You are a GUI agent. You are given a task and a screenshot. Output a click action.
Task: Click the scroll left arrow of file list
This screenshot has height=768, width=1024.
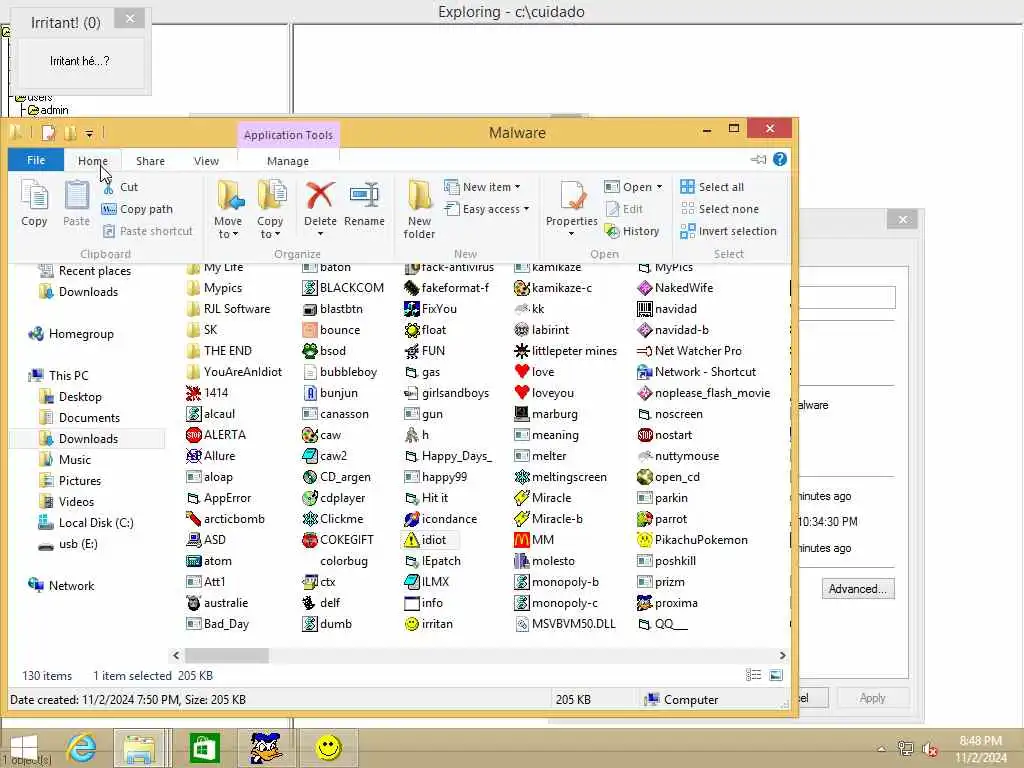click(x=176, y=655)
